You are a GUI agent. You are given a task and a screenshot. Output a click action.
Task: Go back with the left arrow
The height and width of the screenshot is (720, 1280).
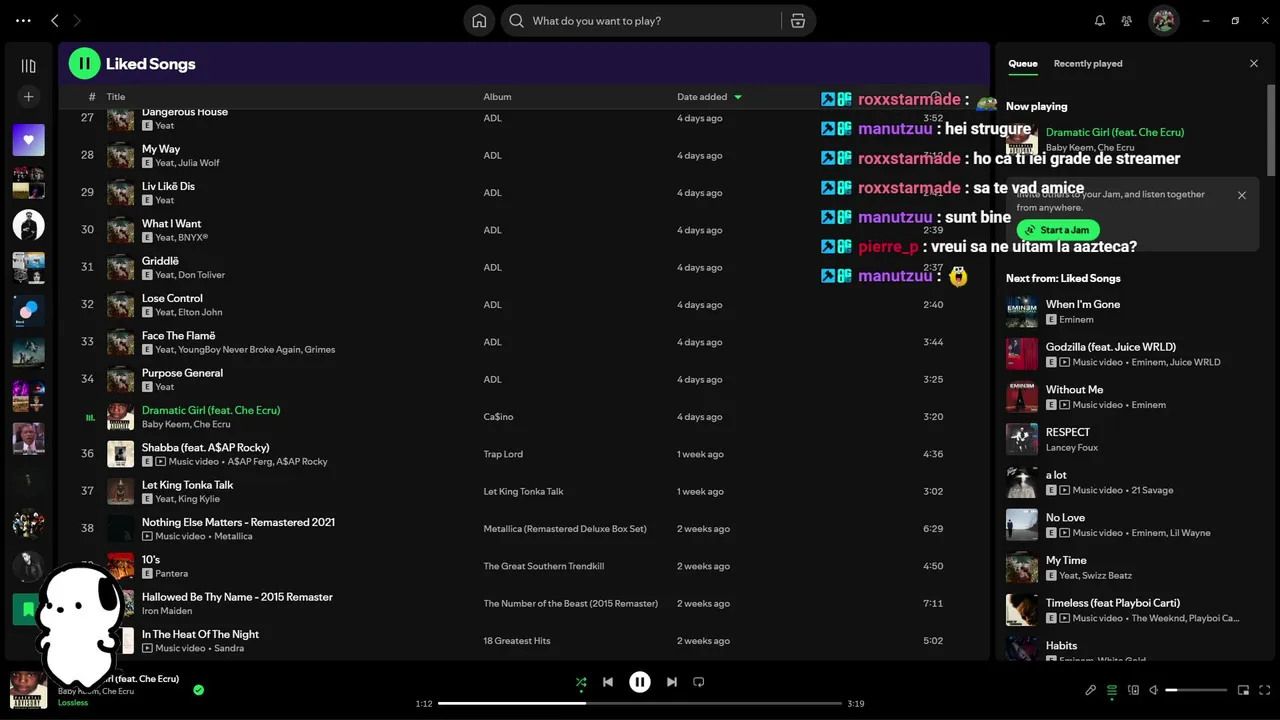(55, 20)
